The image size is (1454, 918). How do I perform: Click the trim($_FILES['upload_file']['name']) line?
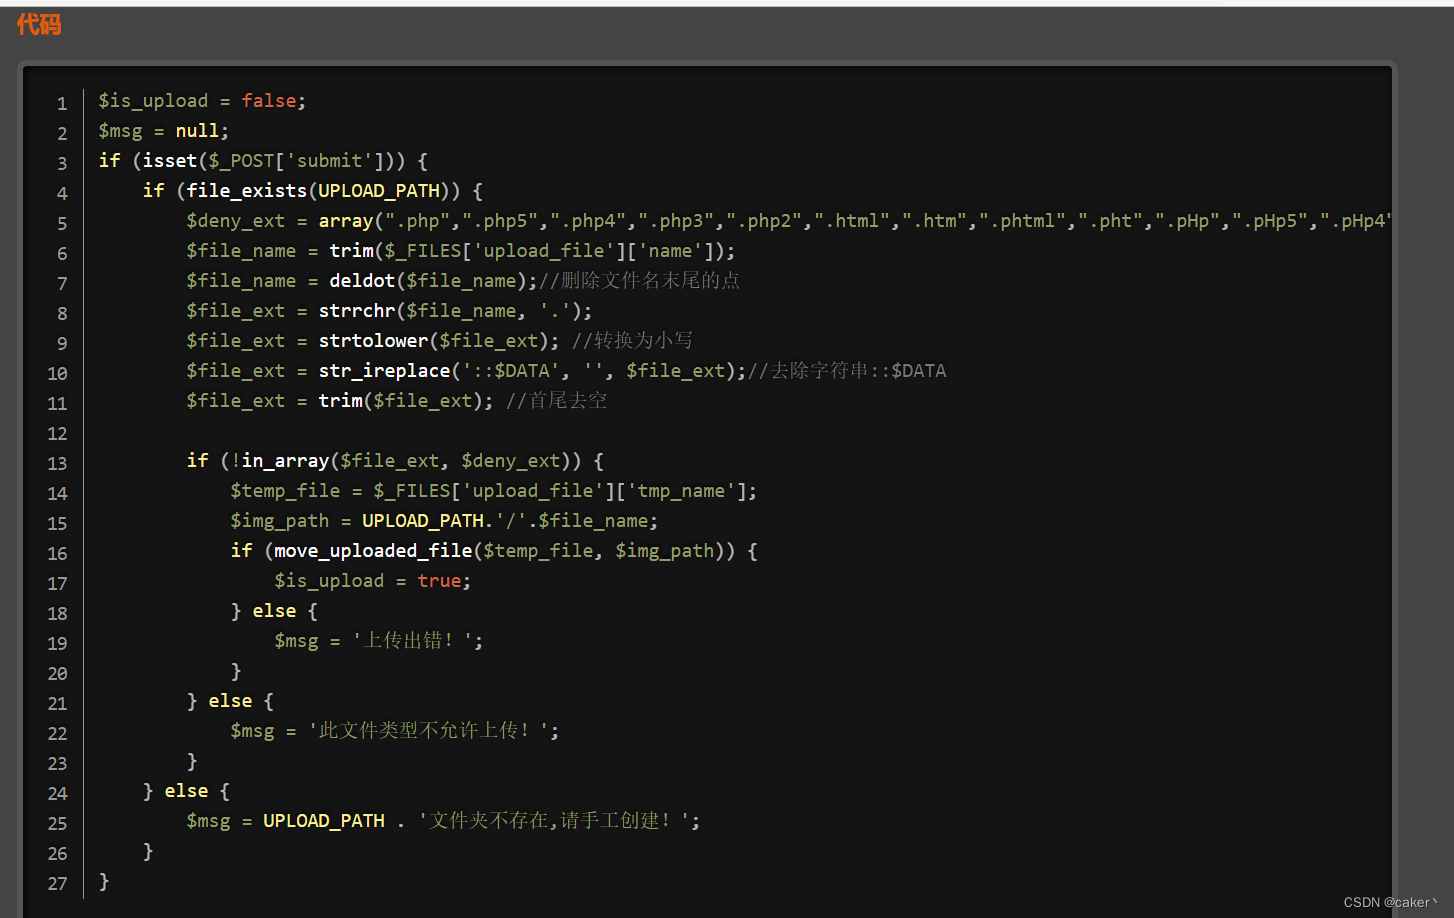tap(461, 251)
